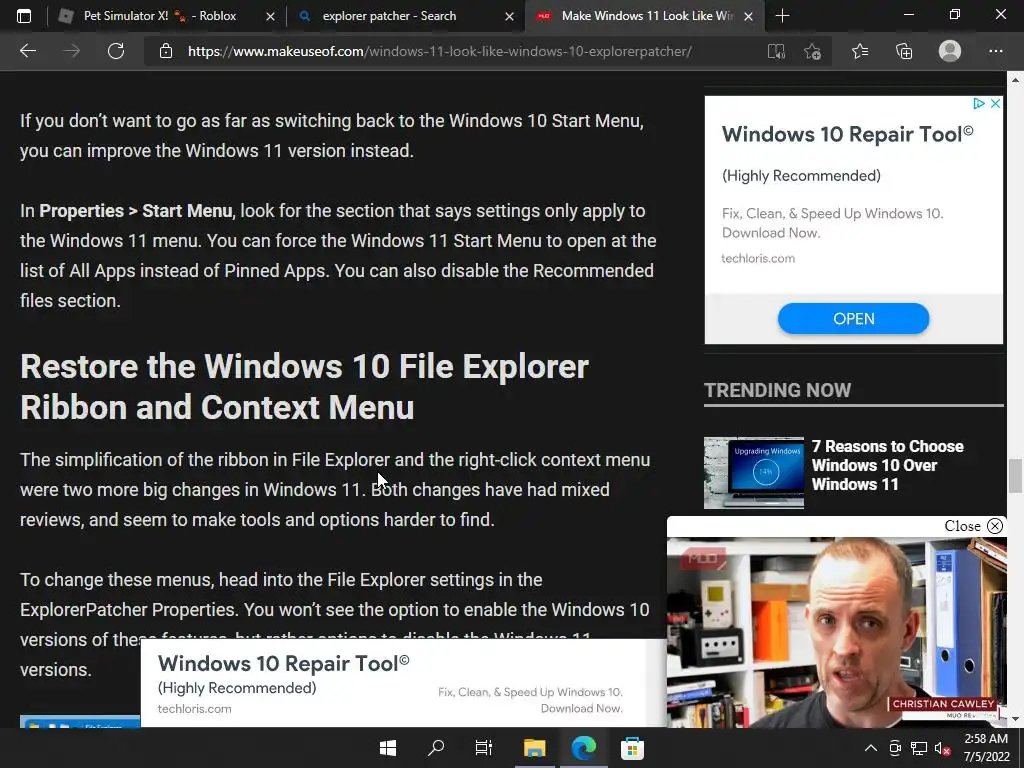Open Task View on the taskbar
This screenshot has height=768, width=1024.
(484, 748)
